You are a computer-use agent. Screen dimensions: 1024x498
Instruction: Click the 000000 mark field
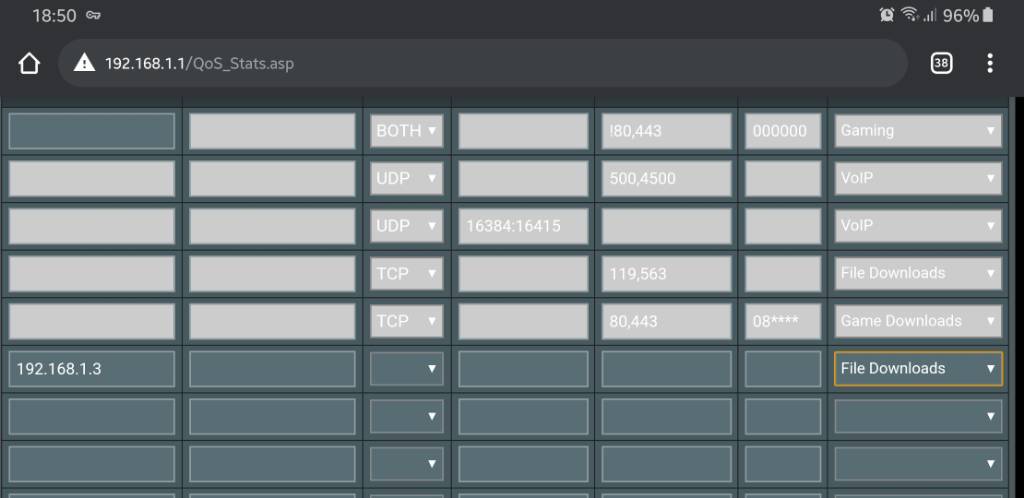pos(783,131)
